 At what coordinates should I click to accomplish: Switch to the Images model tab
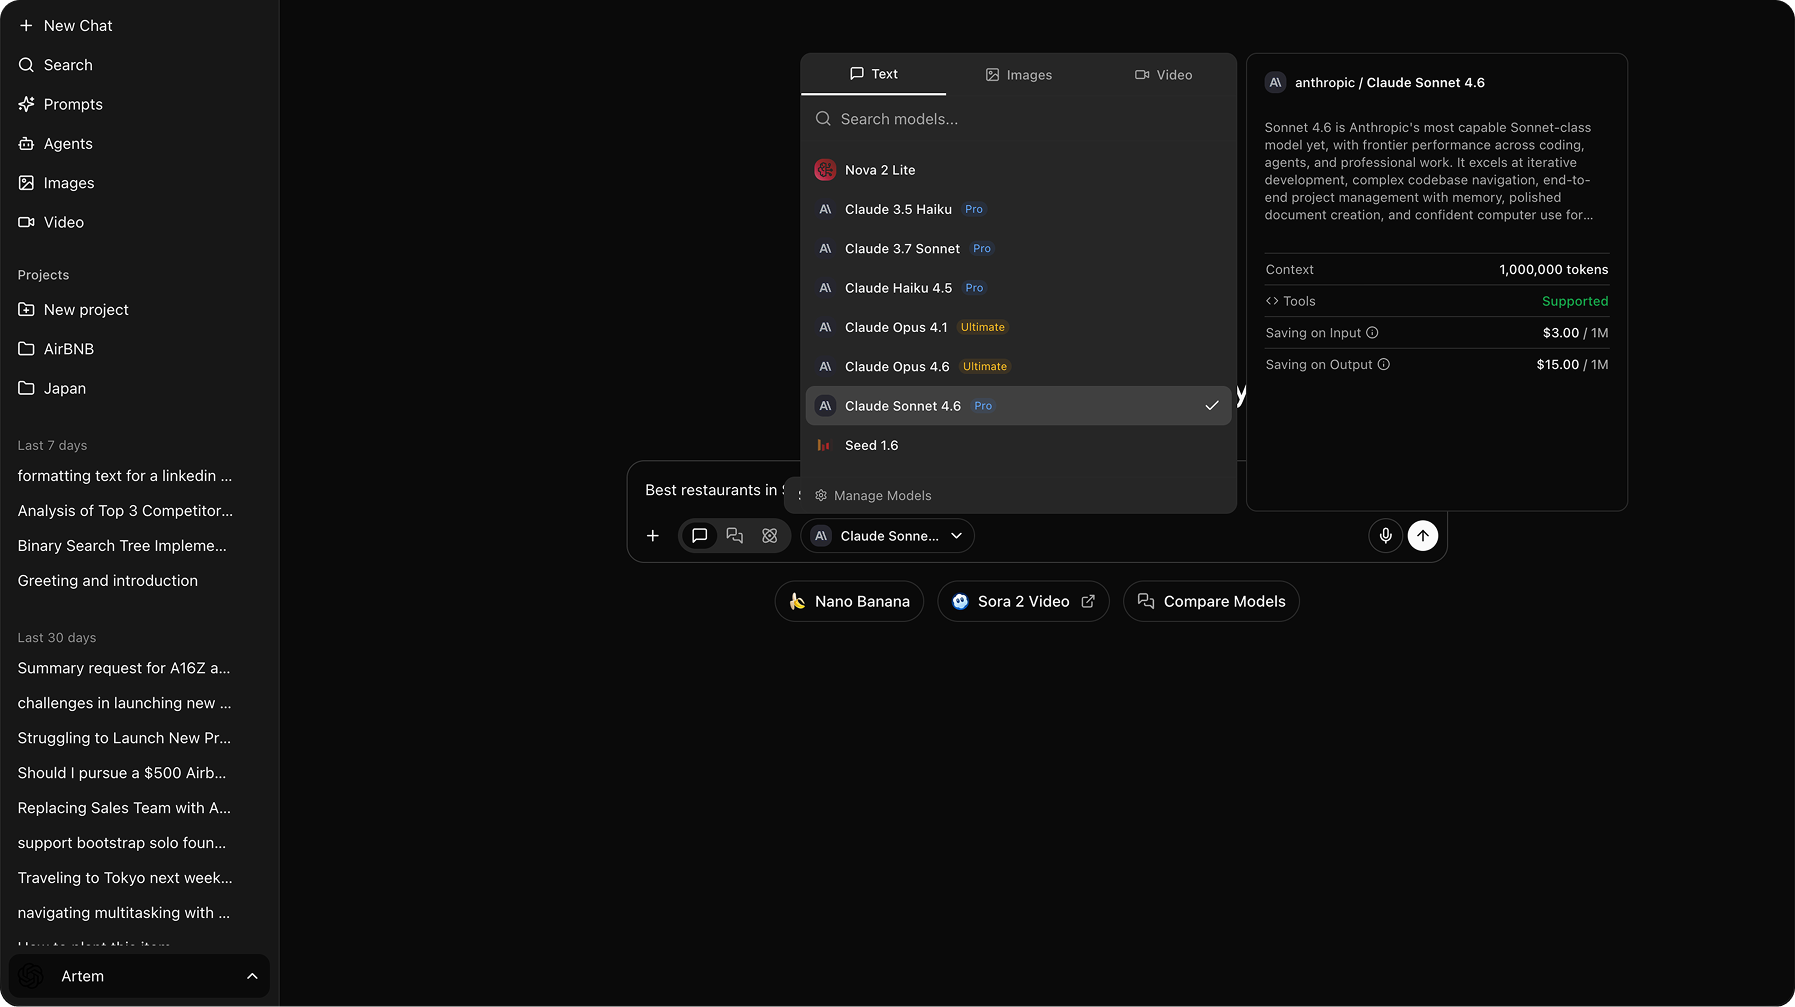(1018, 75)
